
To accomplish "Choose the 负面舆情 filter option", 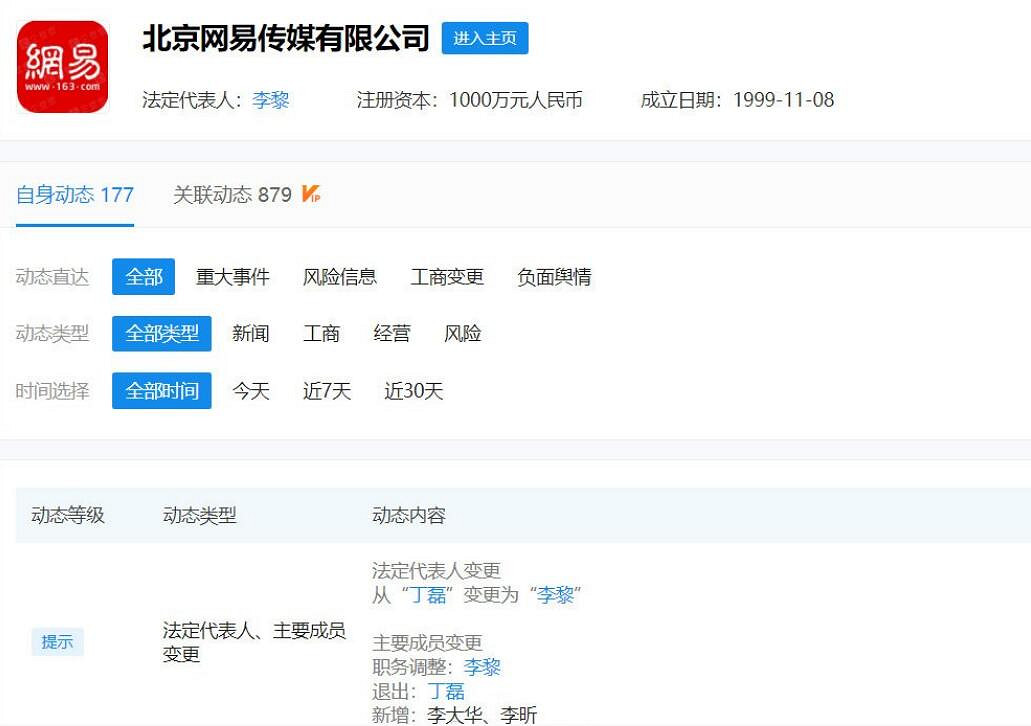I will (x=554, y=277).
